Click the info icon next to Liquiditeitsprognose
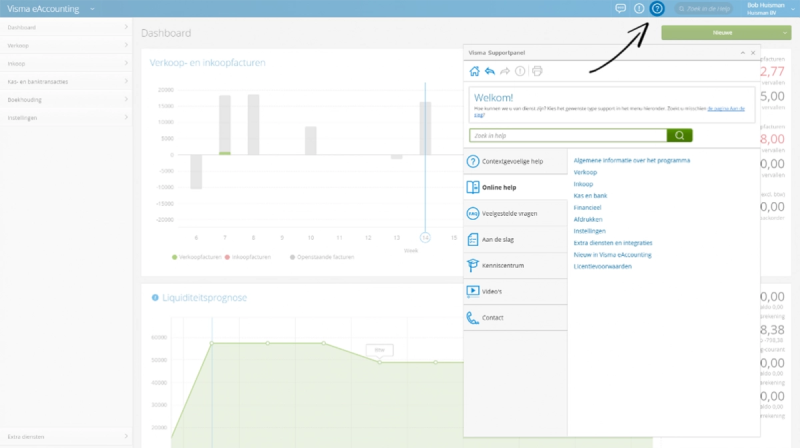 click(155, 297)
